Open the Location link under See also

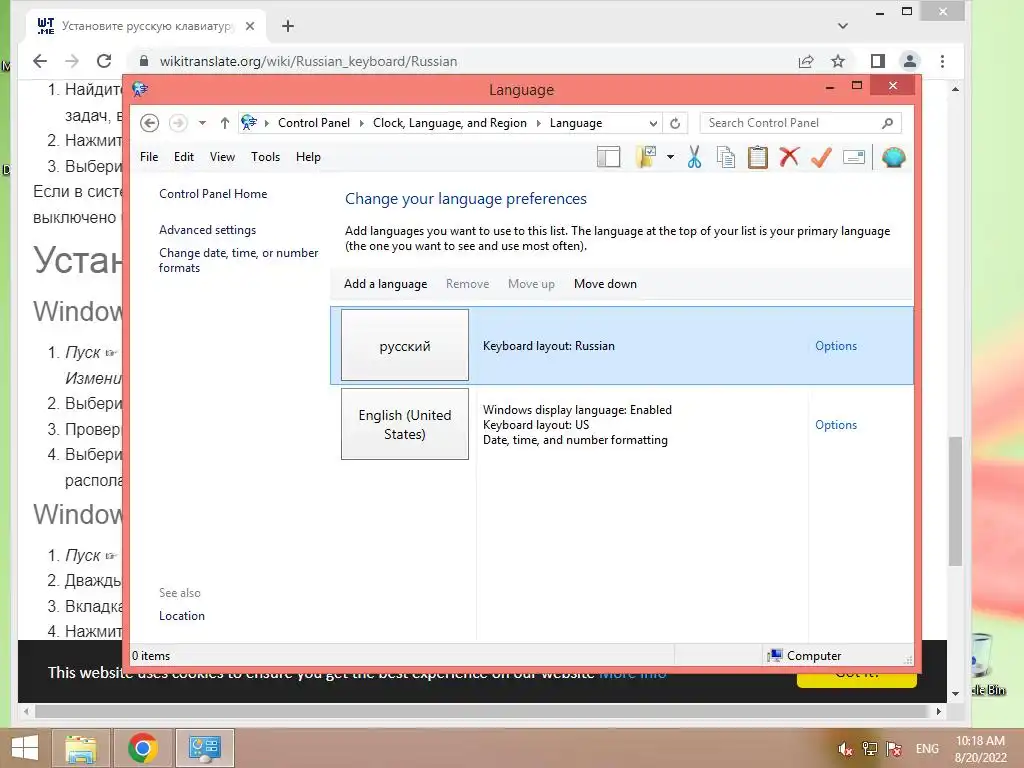tap(182, 616)
